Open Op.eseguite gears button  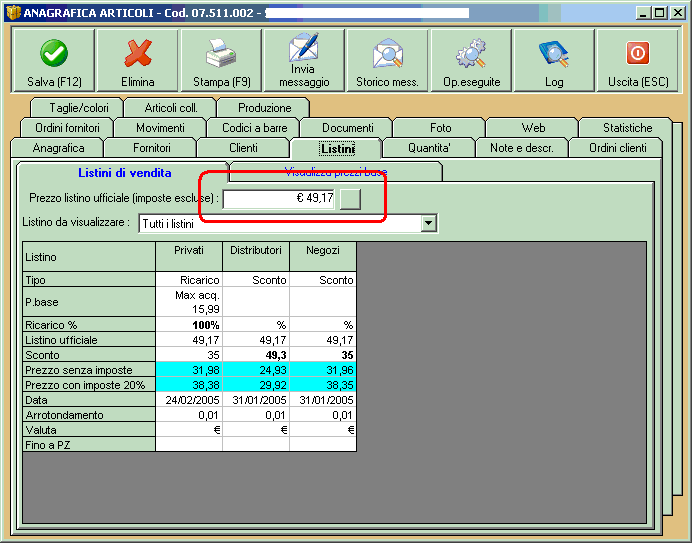coord(471,60)
